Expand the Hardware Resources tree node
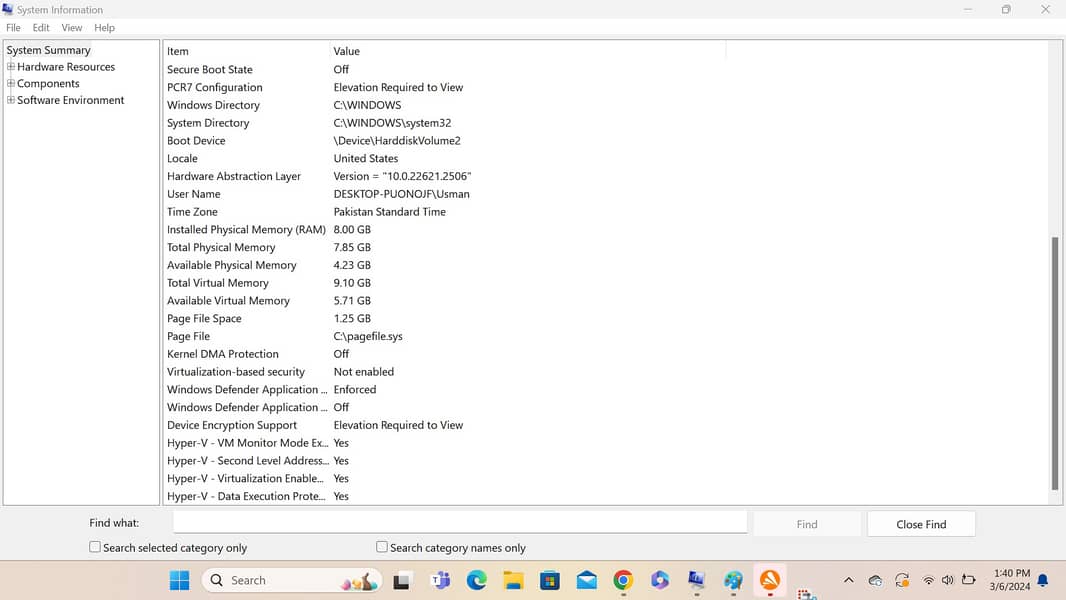The height and width of the screenshot is (600, 1066). 11,67
